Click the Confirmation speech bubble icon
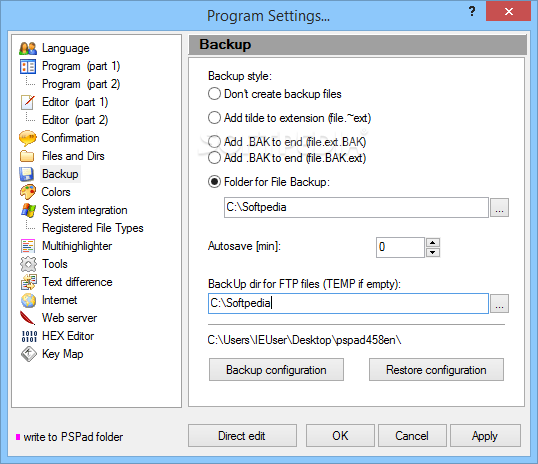The image size is (538, 464). click(x=28, y=138)
